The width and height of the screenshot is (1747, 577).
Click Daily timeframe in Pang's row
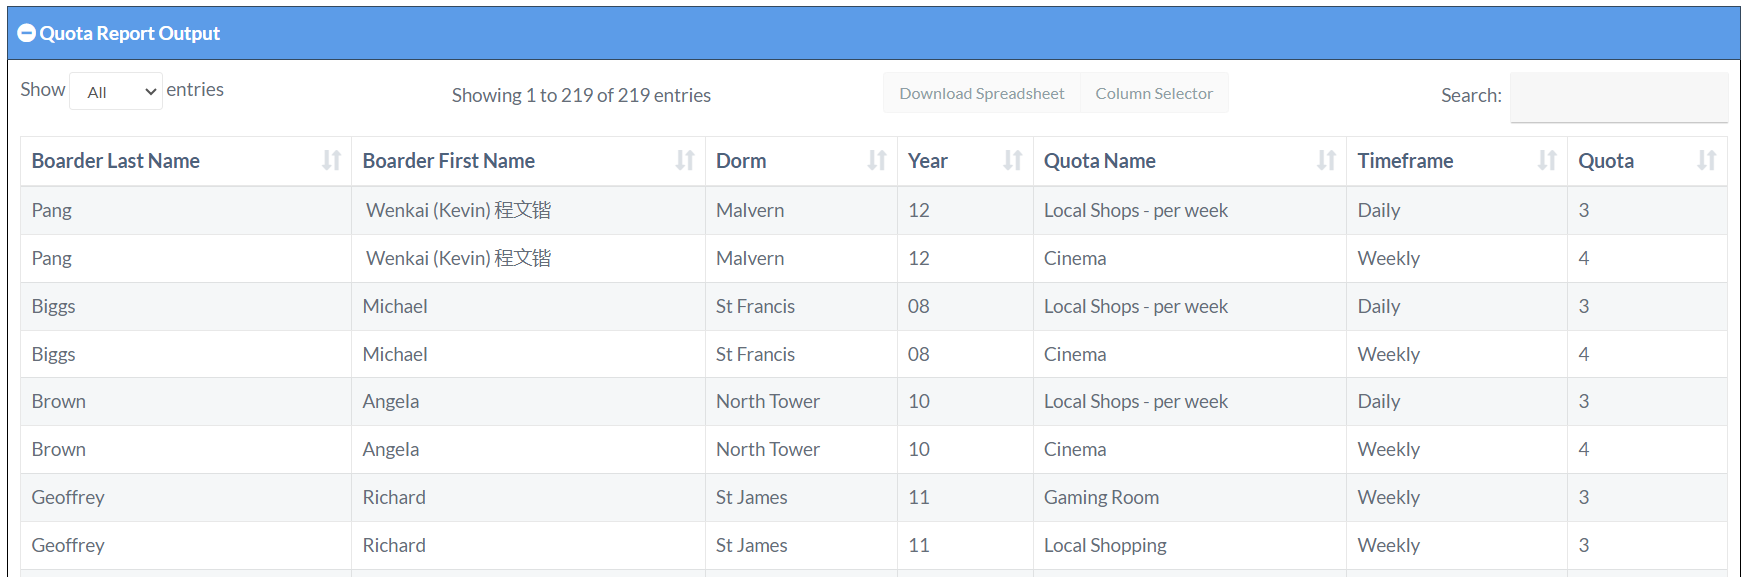(x=1379, y=210)
